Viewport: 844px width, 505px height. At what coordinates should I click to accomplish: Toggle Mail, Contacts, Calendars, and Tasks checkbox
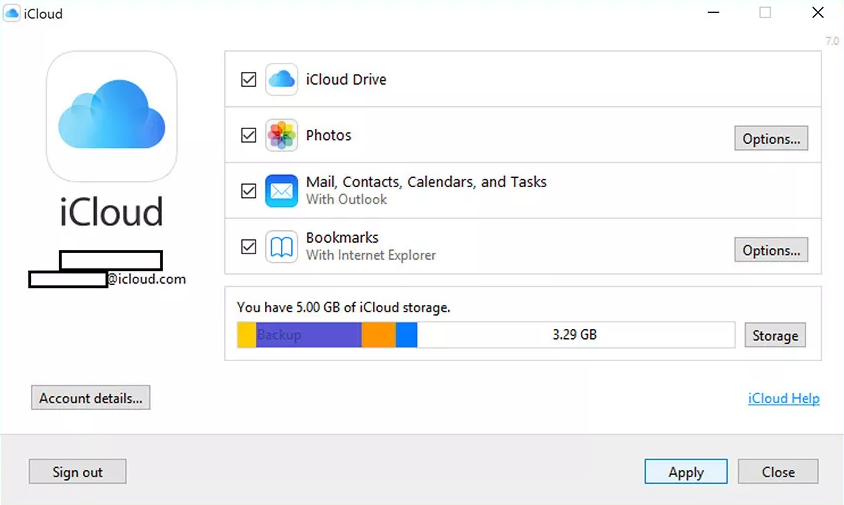pyautogui.click(x=248, y=191)
